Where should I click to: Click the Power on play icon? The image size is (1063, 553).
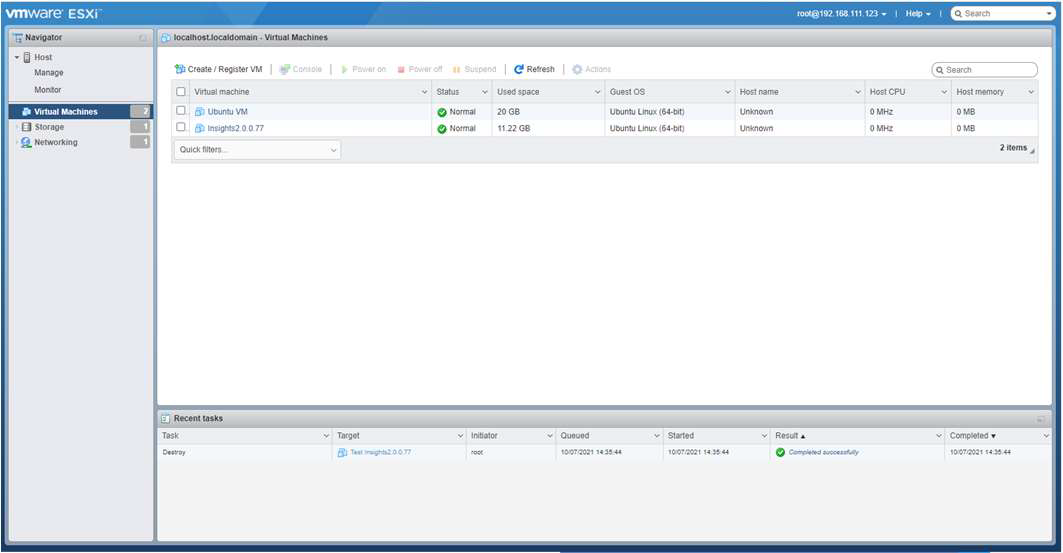pos(344,69)
